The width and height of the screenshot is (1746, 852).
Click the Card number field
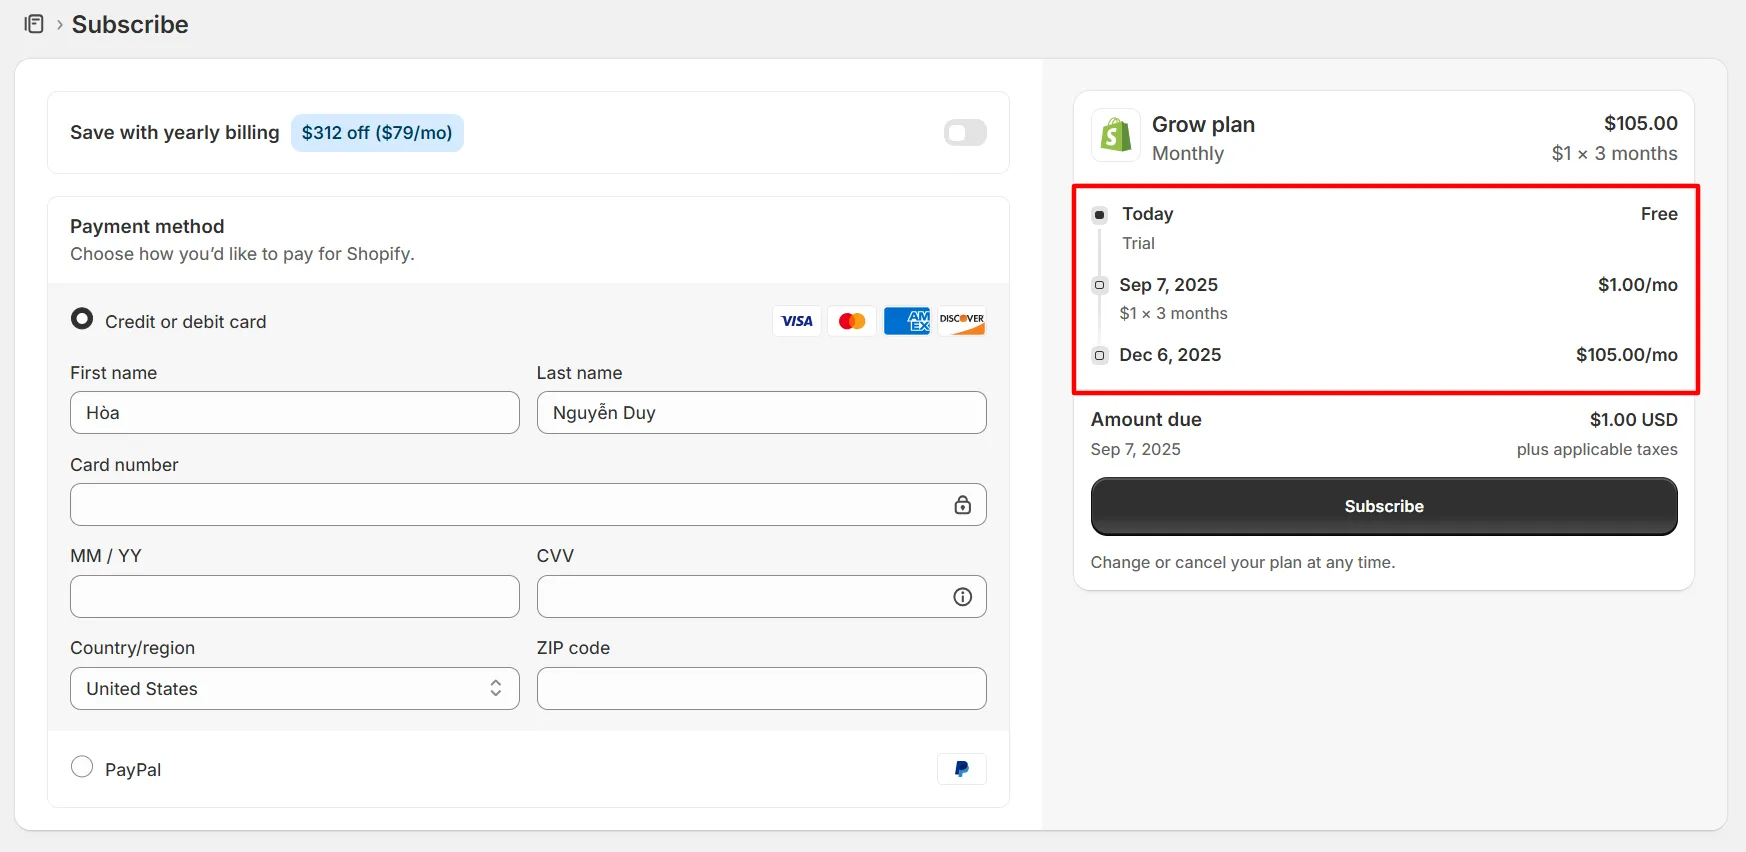tap(528, 505)
